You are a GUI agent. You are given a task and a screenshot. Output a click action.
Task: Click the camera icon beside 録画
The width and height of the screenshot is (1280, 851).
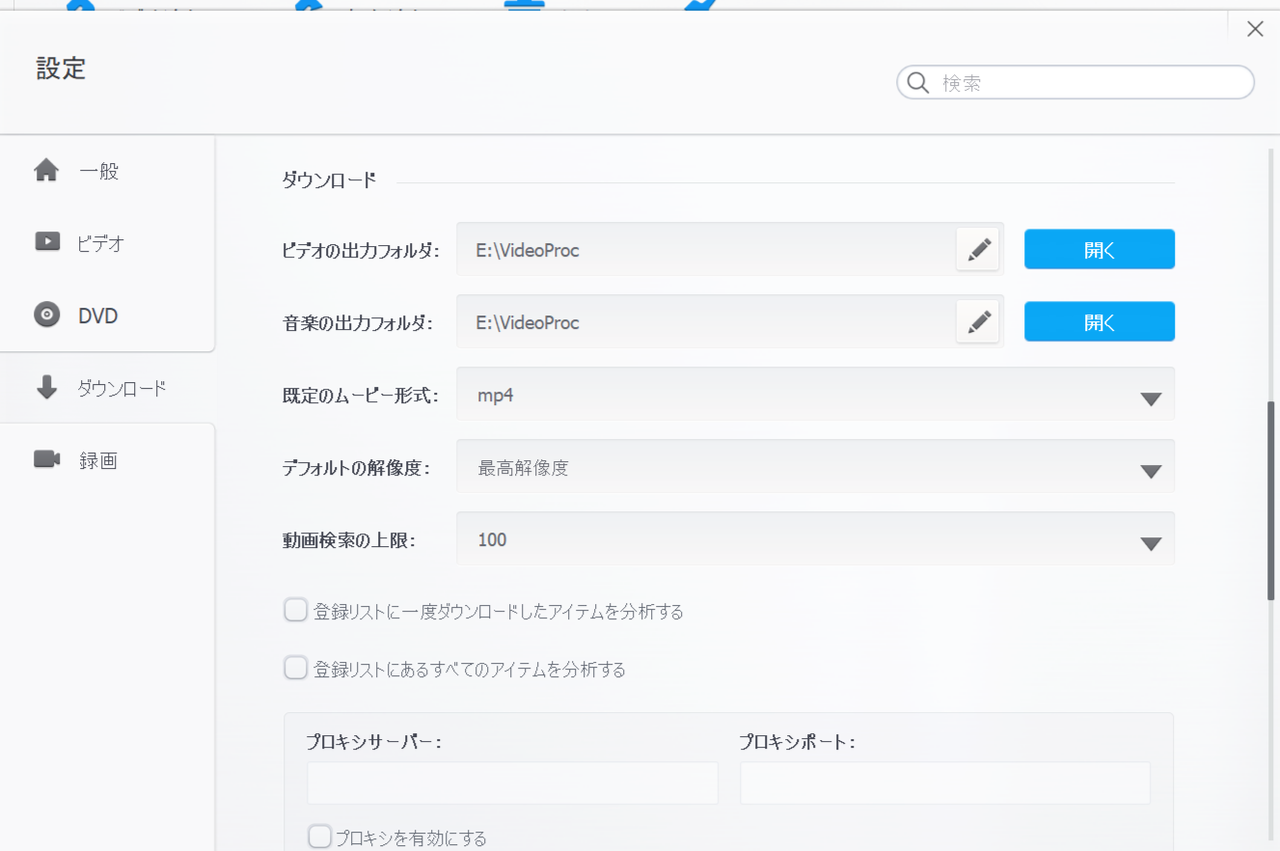coord(47,459)
